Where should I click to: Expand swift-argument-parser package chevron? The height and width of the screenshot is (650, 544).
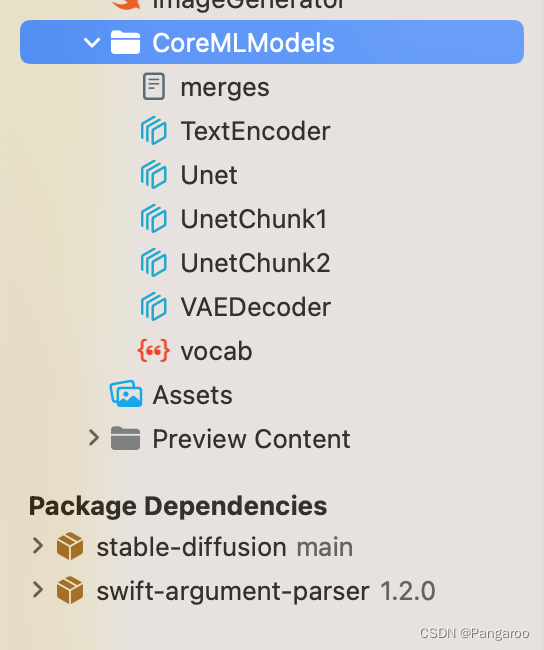coord(38,590)
